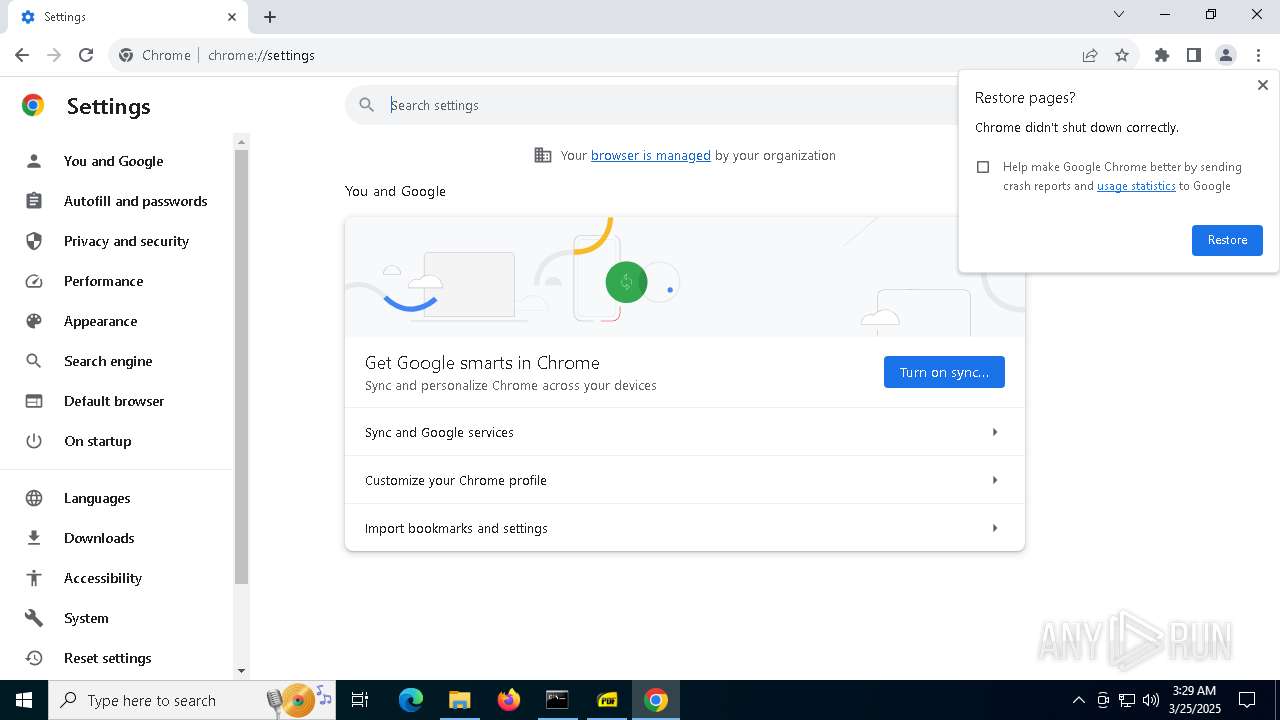Viewport: 1280px width, 720px height.
Task: Open Windows Start menu
Action: pyautogui.click(x=24, y=700)
